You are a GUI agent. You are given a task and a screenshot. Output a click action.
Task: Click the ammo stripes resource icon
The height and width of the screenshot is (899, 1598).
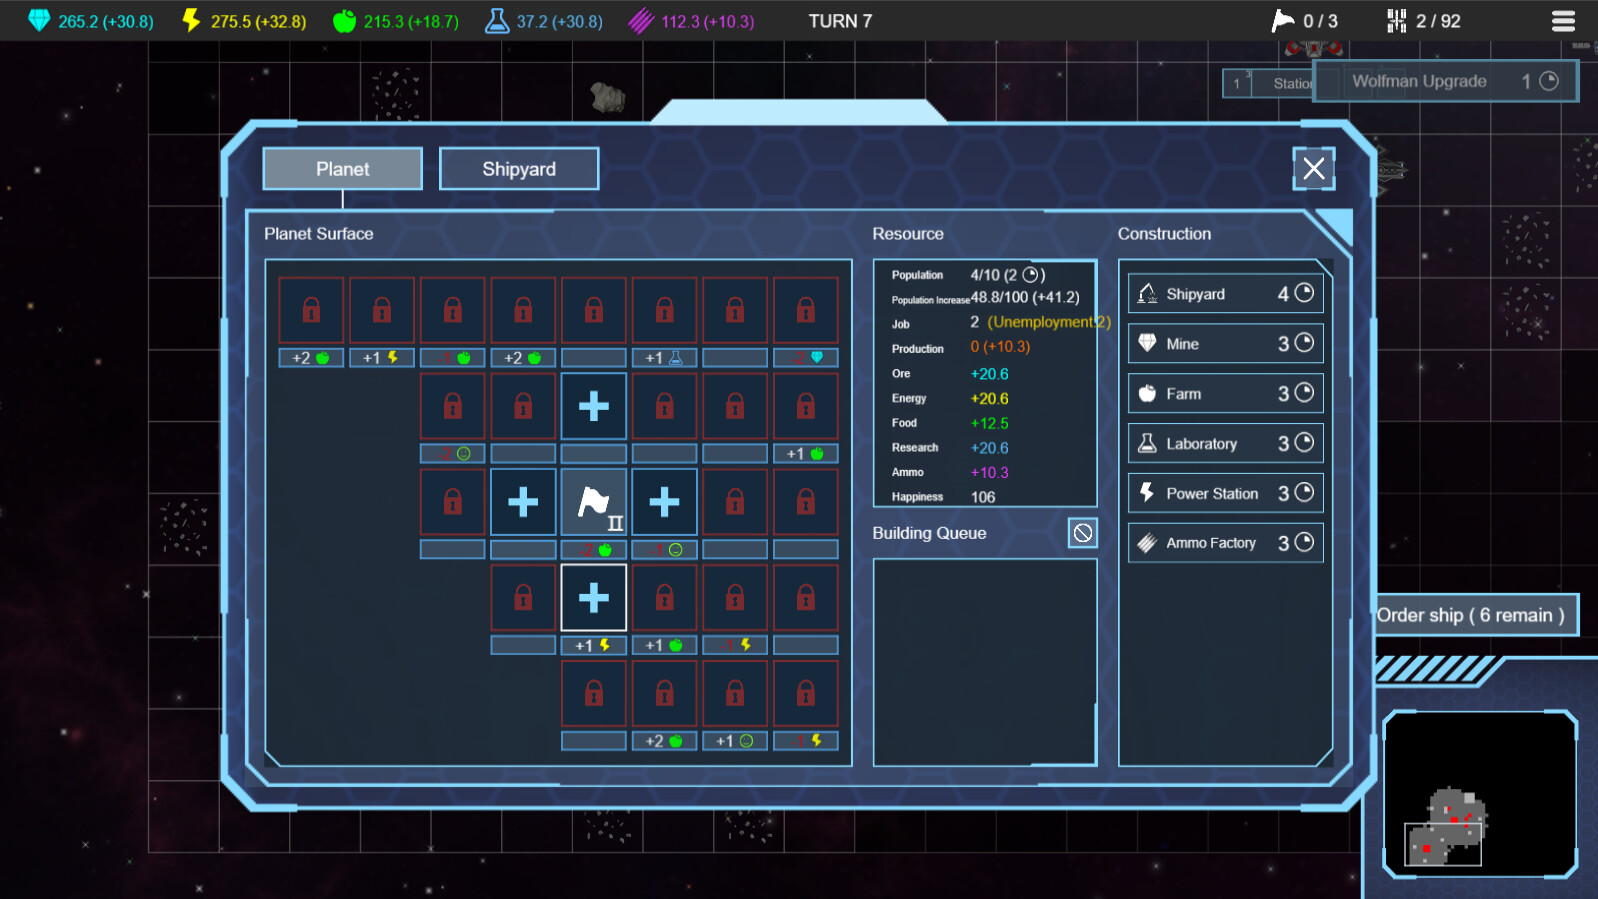[x=641, y=20]
